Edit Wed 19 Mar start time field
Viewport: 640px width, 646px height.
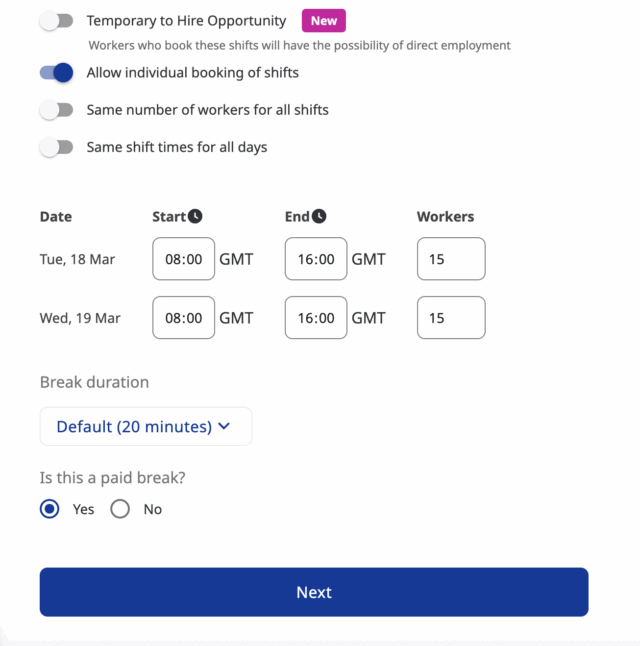coord(183,318)
